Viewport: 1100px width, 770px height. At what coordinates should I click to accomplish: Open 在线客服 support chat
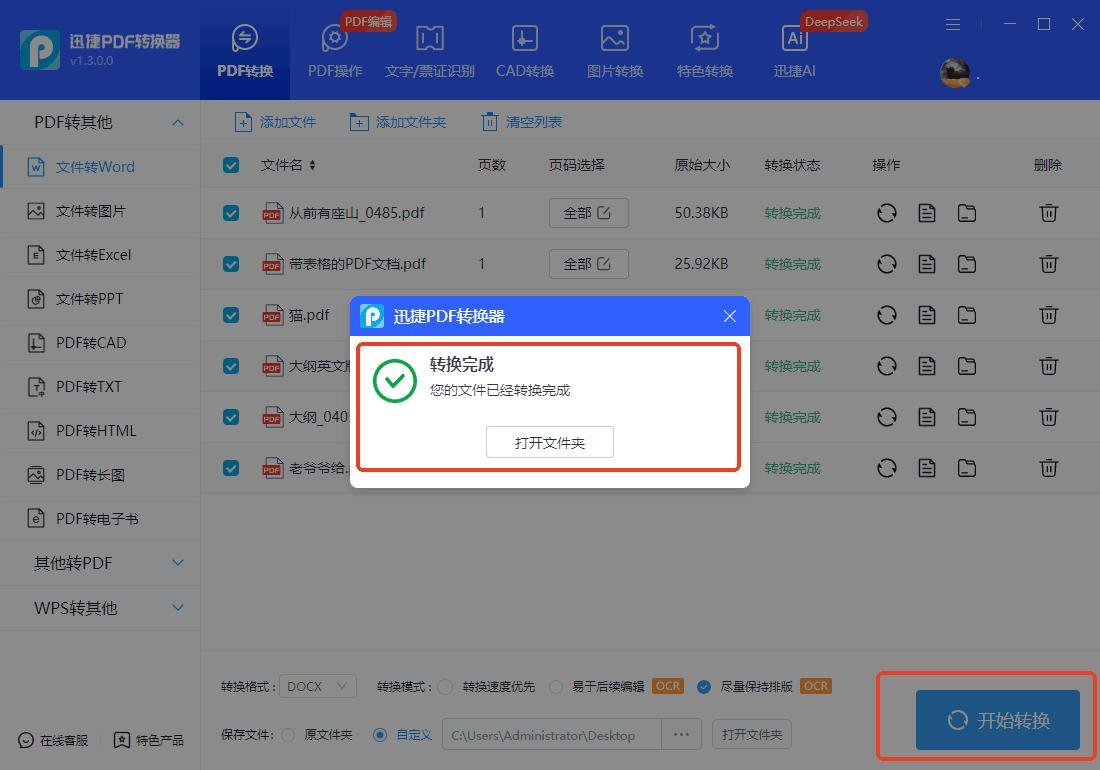tap(54, 740)
